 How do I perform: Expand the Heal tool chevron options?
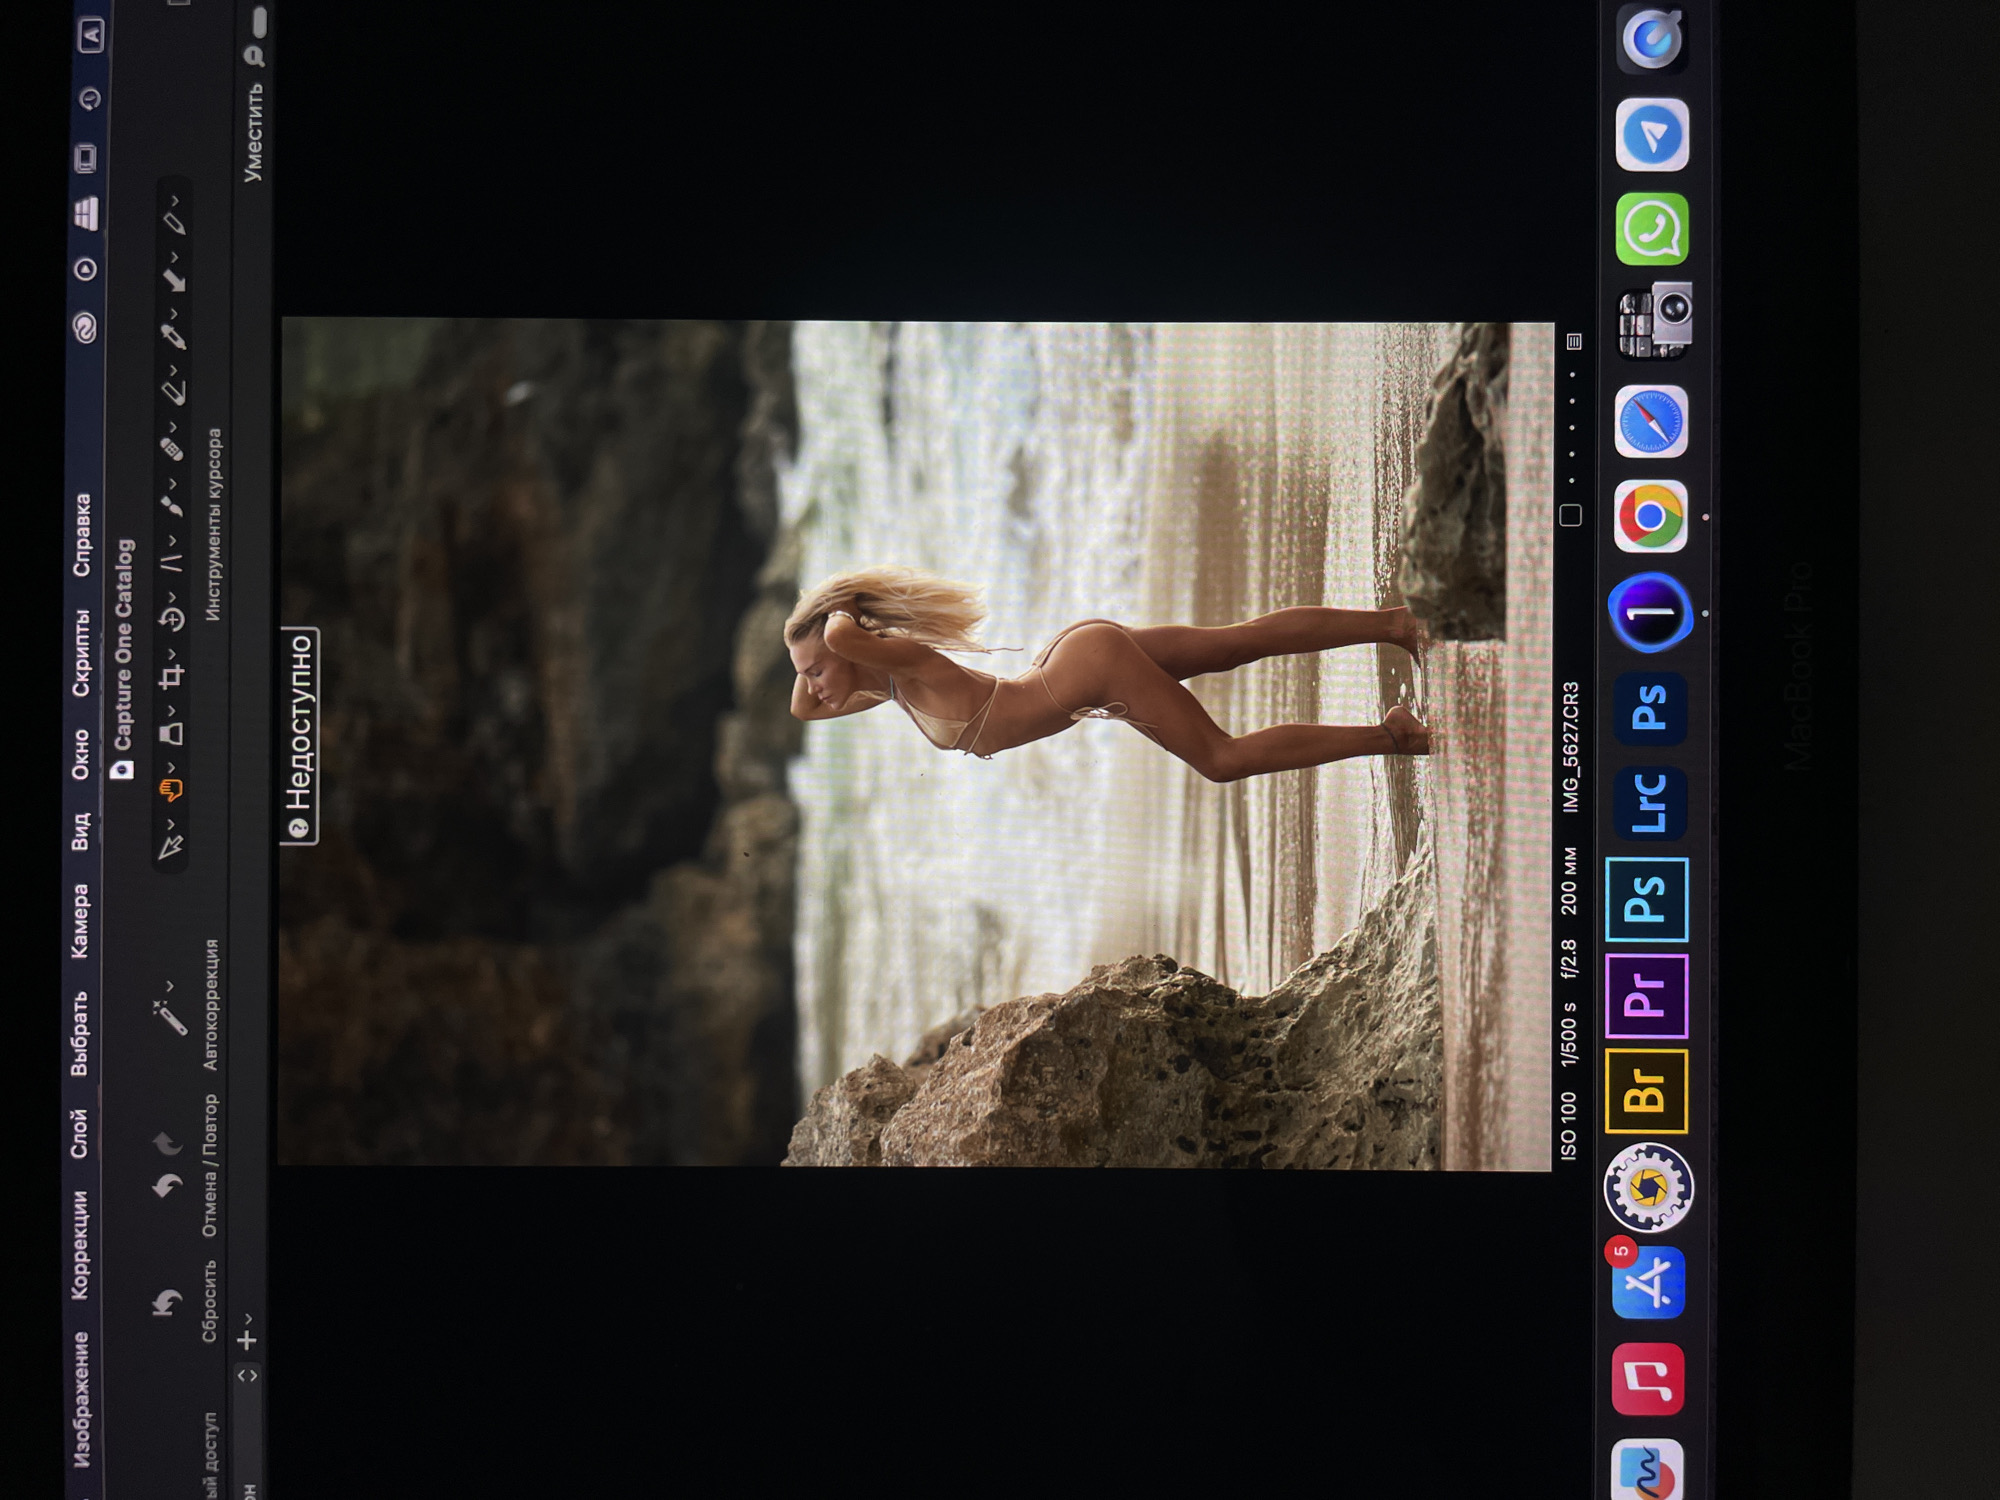coord(173,427)
